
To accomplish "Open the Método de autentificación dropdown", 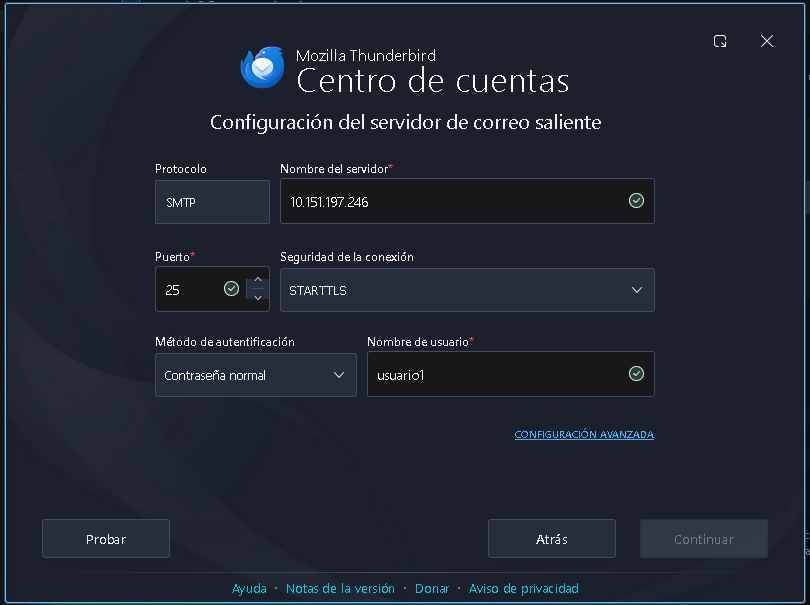I will click(x=256, y=375).
